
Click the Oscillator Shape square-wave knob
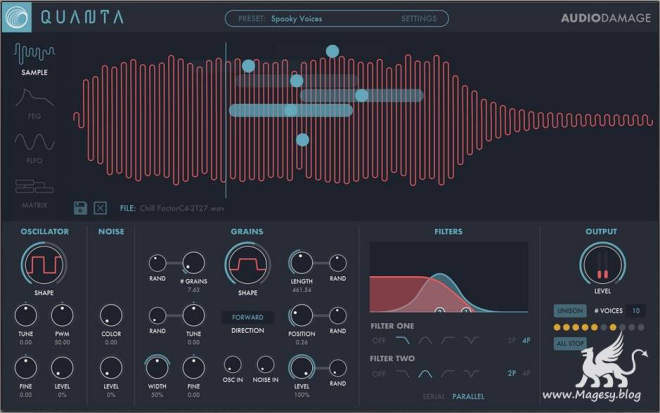[x=44, y=265]
